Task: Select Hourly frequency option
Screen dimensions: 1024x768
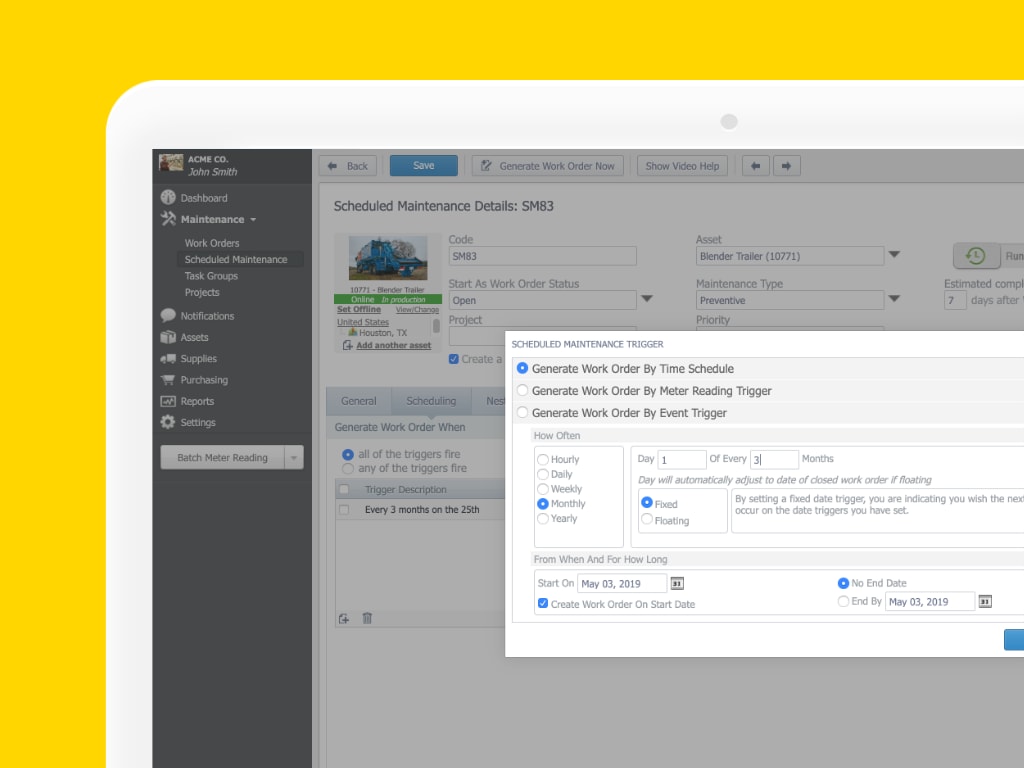Action: (543, 459)
